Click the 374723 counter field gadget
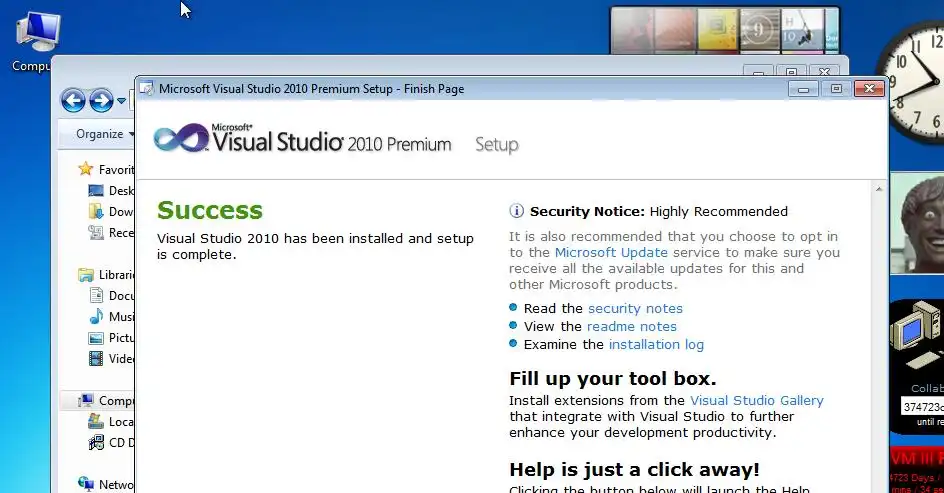 tap(923, 407)
